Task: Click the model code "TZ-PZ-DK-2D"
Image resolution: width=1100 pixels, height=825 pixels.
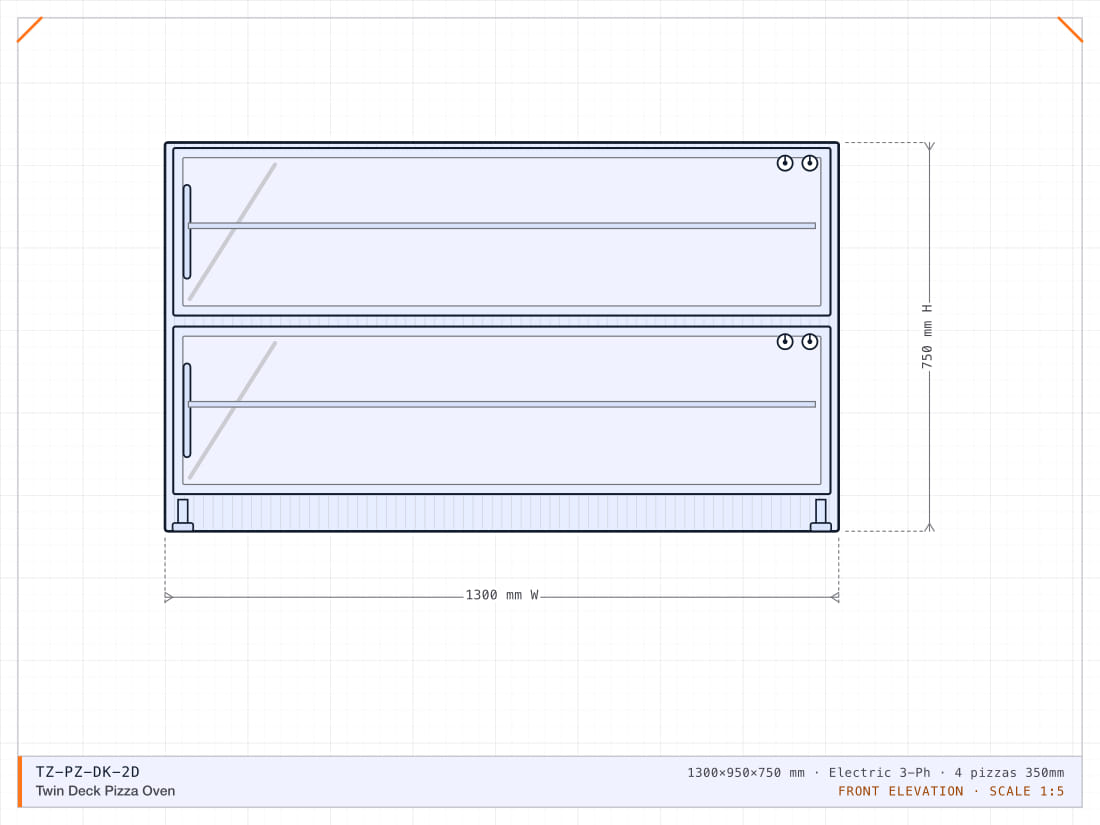Action: click(88, 772)
